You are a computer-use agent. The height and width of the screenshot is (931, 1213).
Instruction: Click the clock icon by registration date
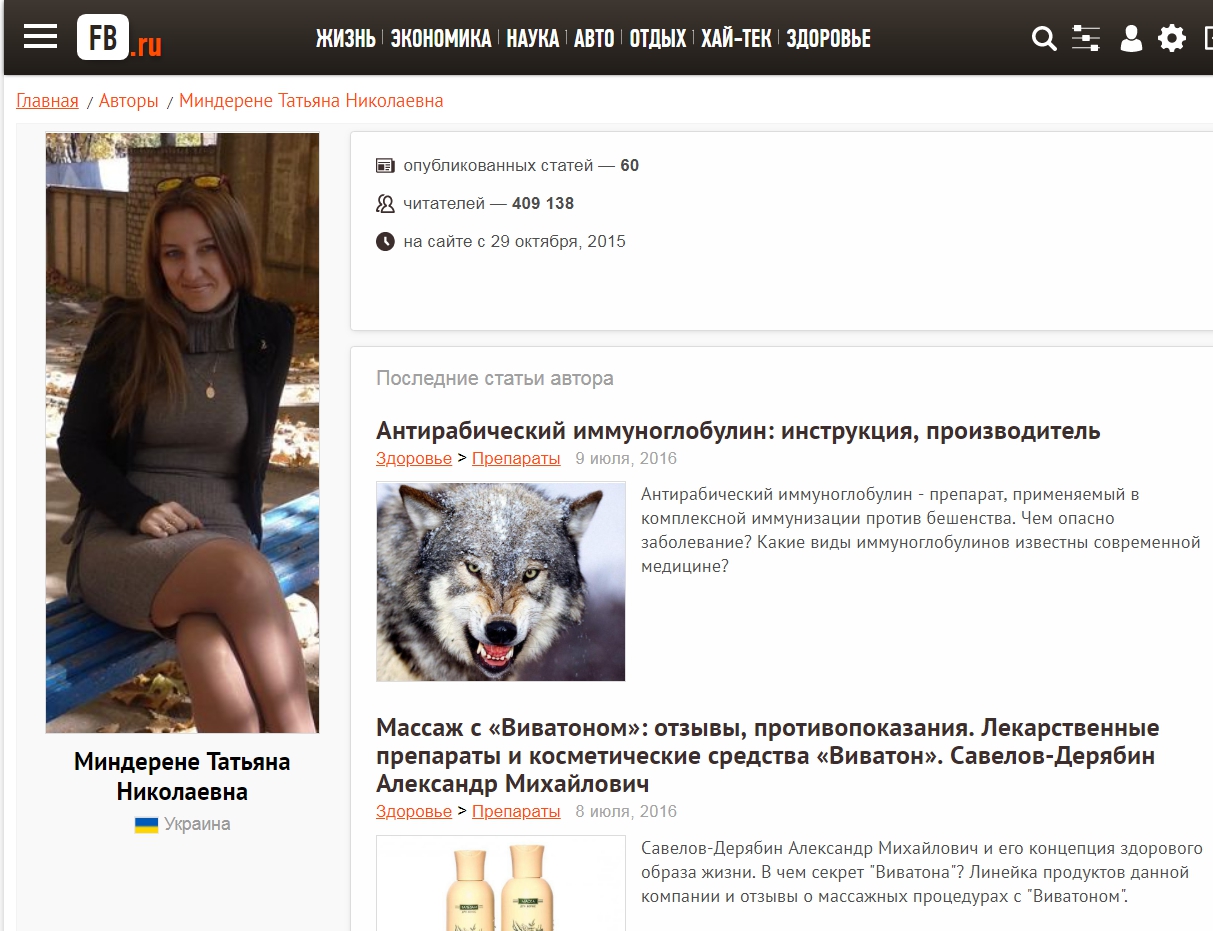click(x=385, y=241)
